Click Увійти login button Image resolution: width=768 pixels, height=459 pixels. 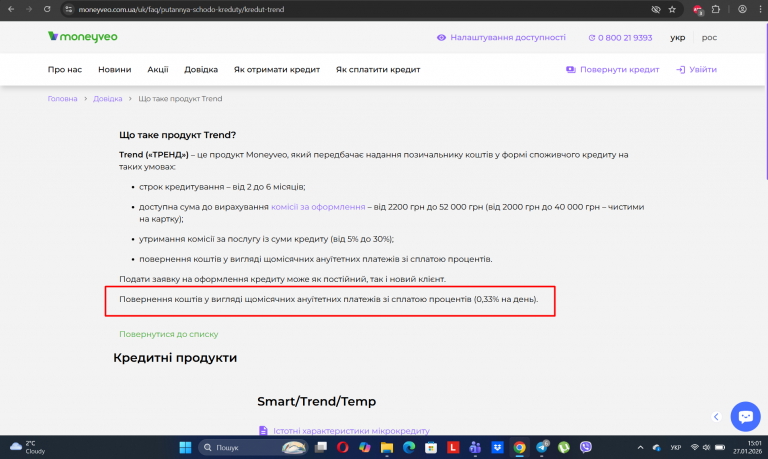(696, 70)
